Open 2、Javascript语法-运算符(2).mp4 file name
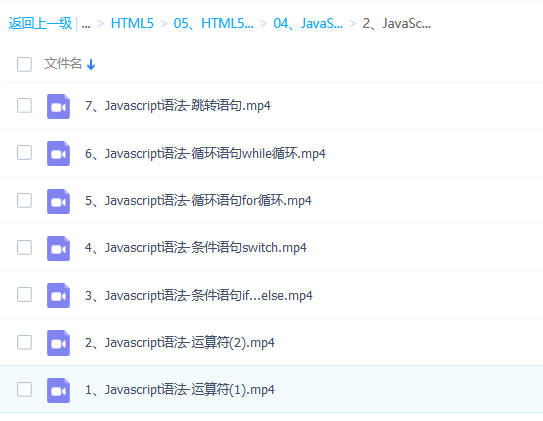The width and height of the screenshot is (543, 421). [x=180, y=343]
